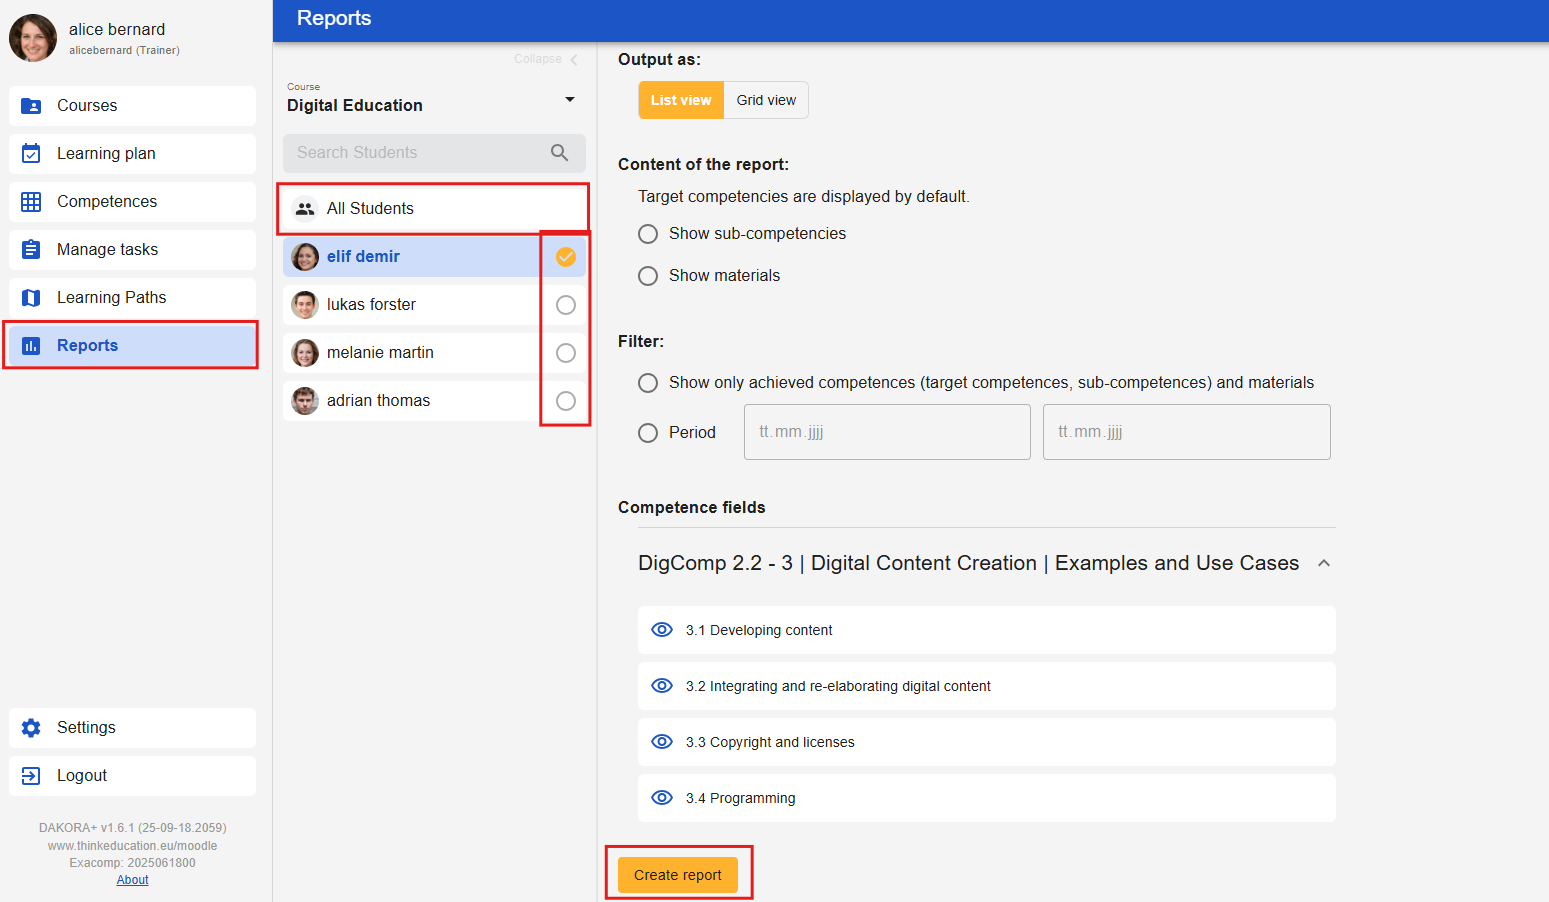Hide the 3.1 Developing content competence
The height and width of the screenshot is (902, 1549).
pos(662,630)
